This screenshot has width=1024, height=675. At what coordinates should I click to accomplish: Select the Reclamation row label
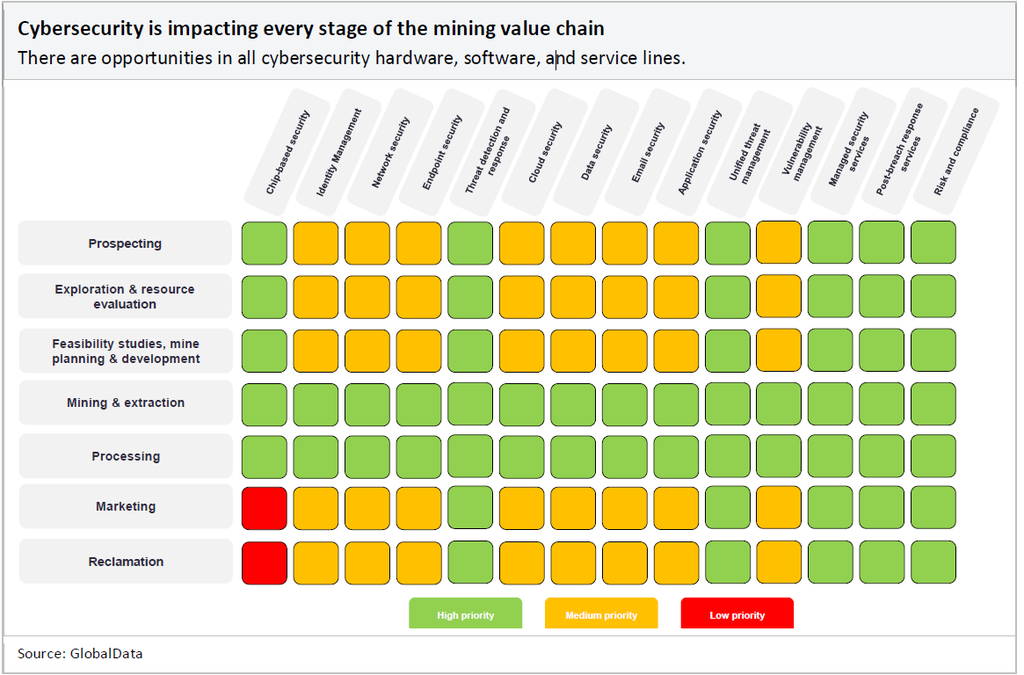point(125,562)
